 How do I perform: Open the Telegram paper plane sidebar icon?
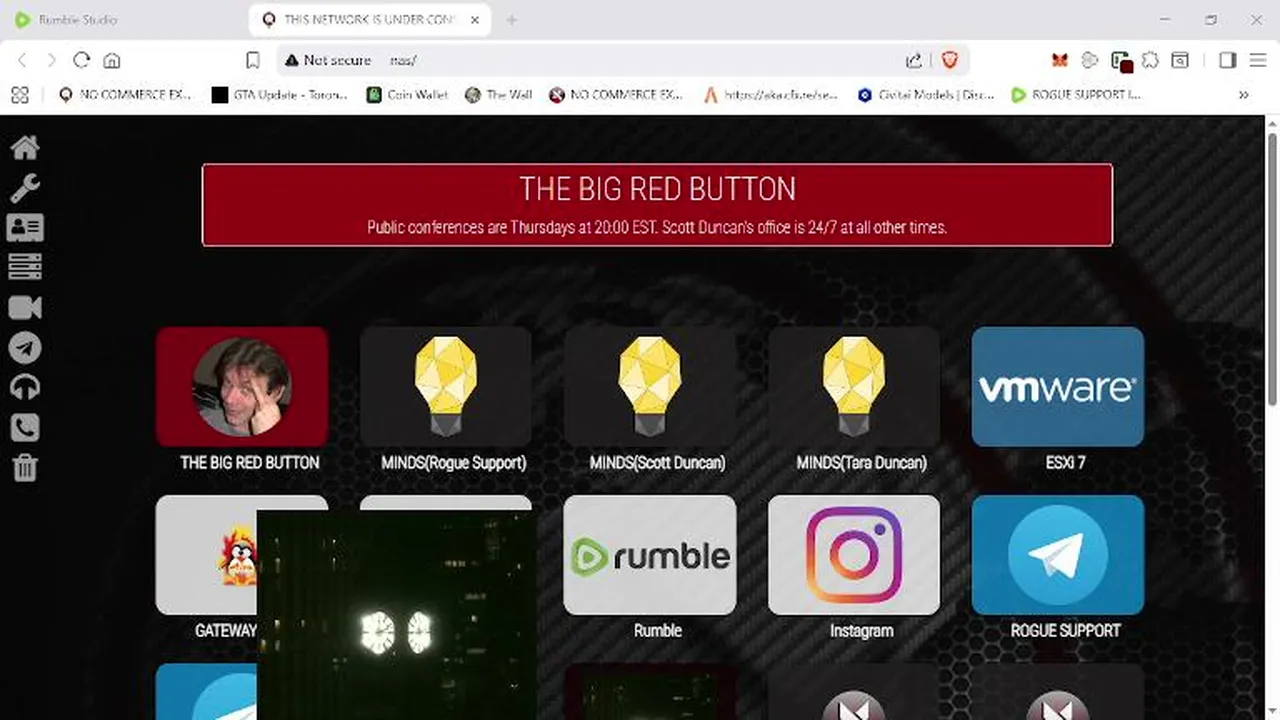[x=25, y=348]
